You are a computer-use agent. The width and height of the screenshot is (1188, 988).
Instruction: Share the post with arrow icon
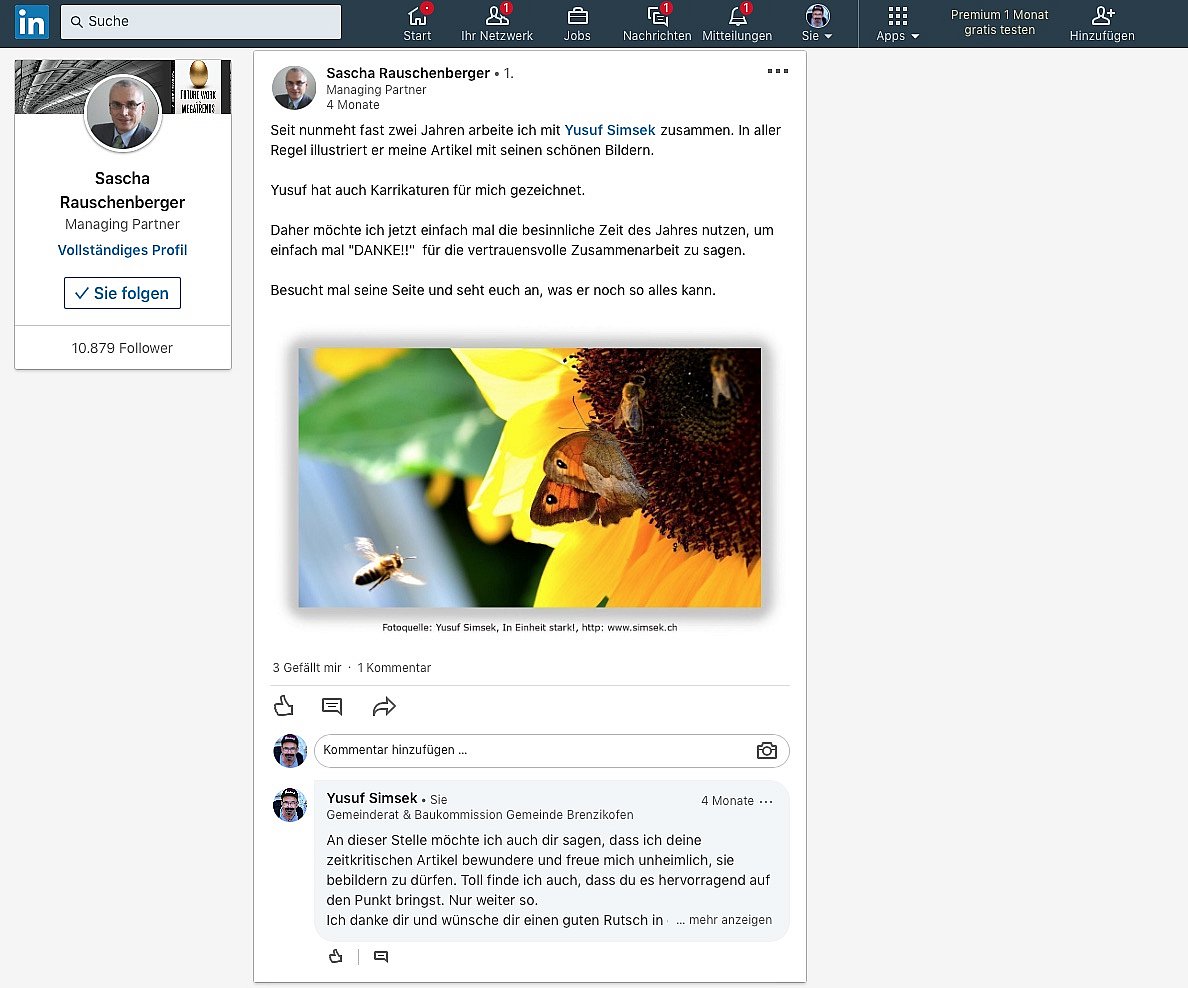point(384,707)
